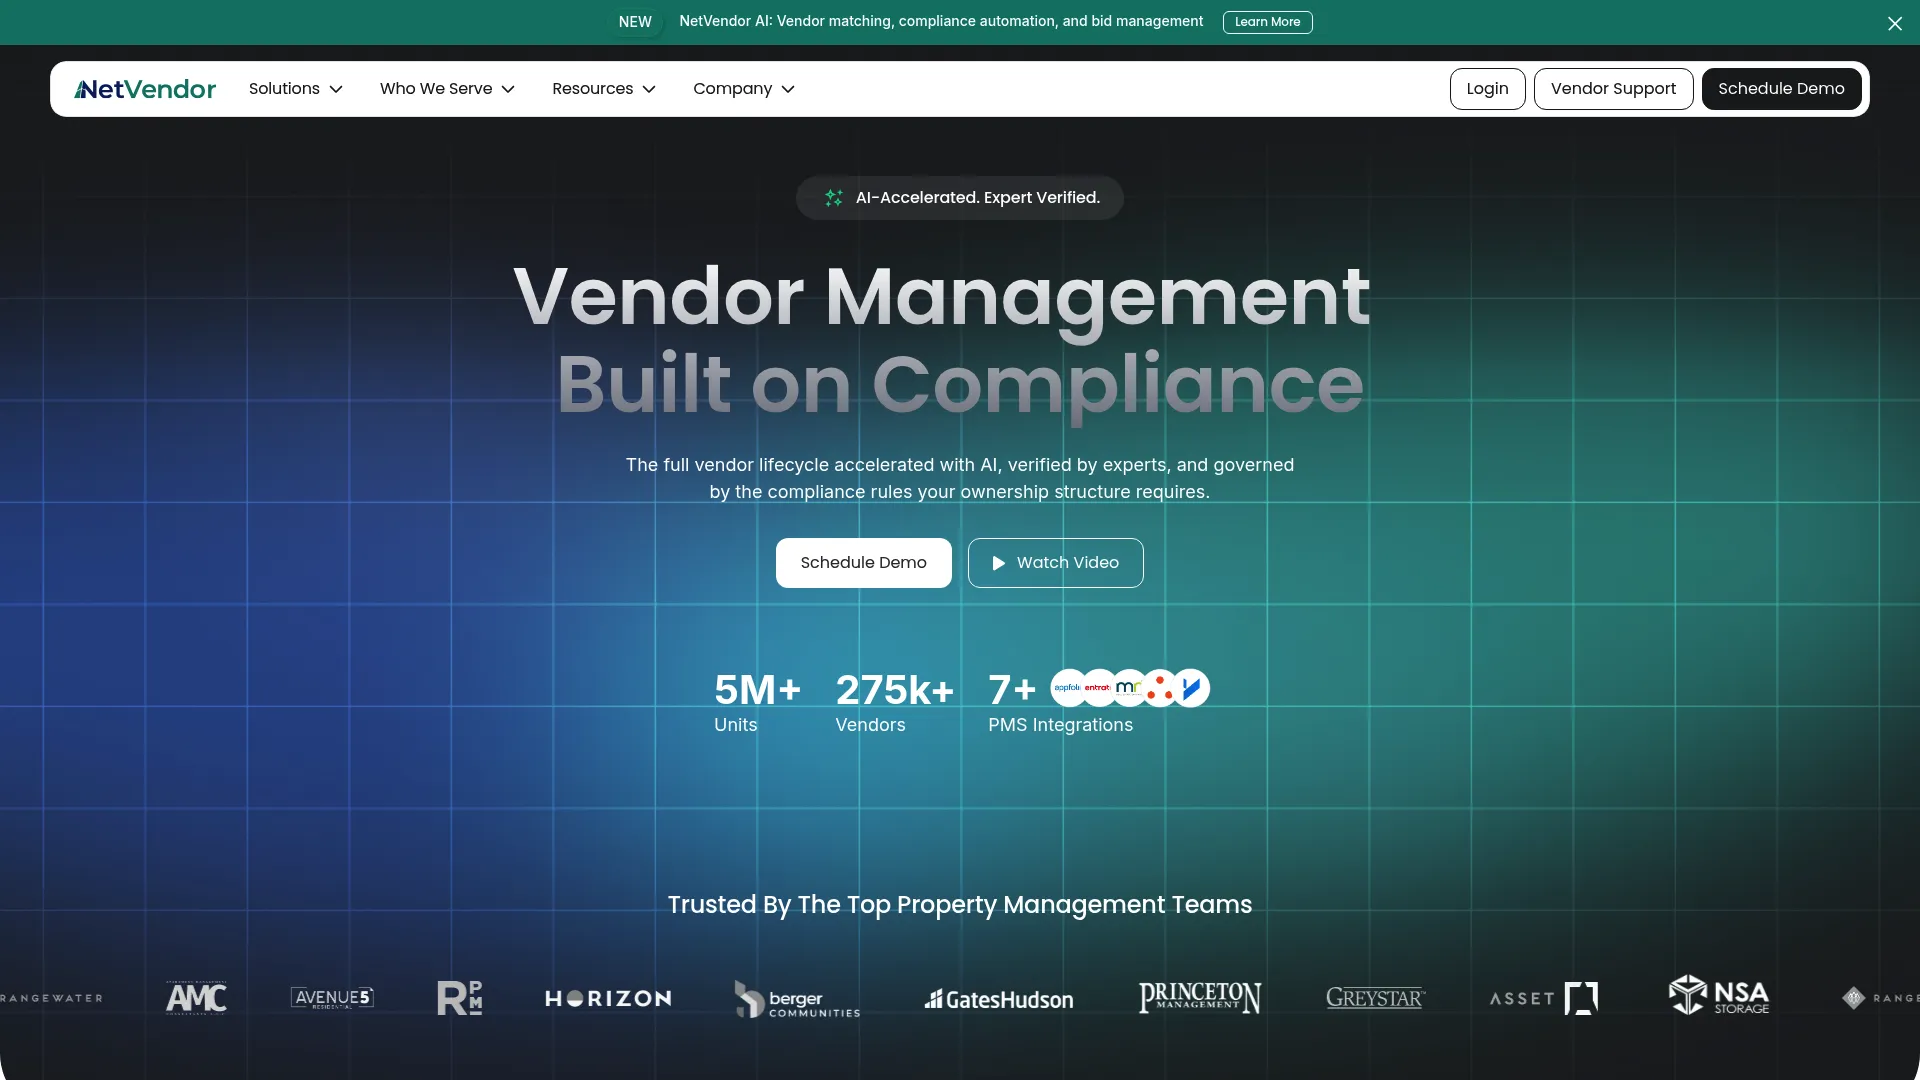Click the blue Y integration icon

coord(1191,688)
